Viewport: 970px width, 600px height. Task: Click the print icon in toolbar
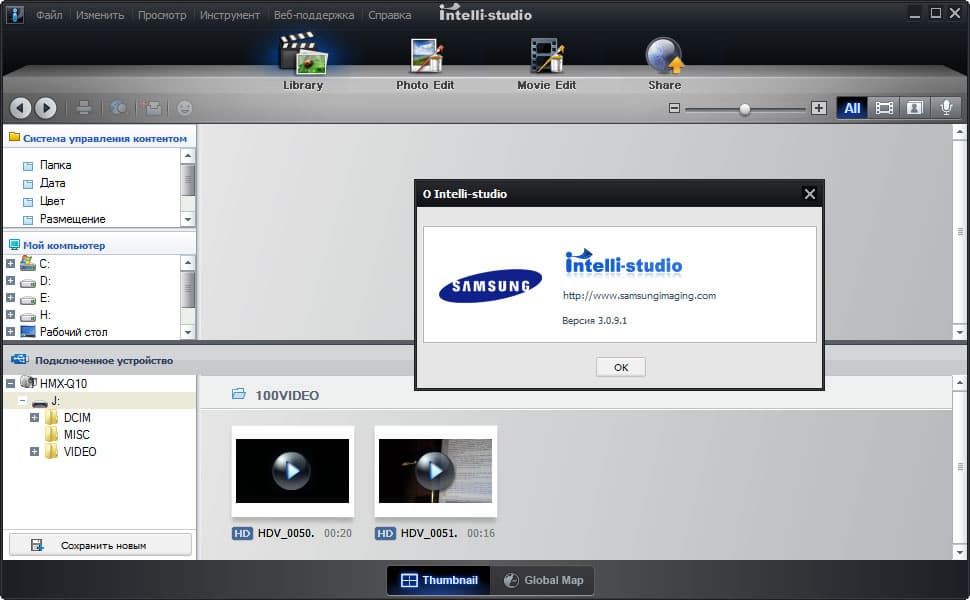coord(85,108)
